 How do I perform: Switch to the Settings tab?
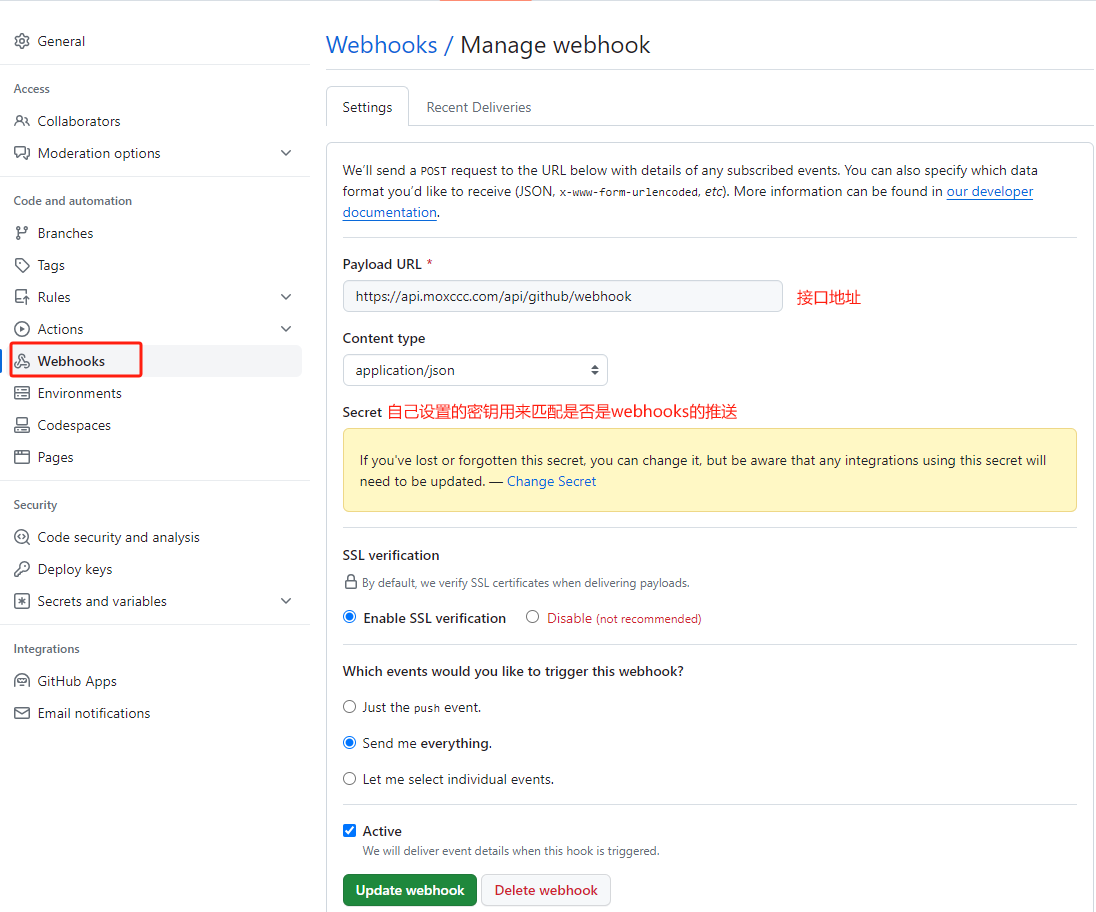tap(368, 107)
